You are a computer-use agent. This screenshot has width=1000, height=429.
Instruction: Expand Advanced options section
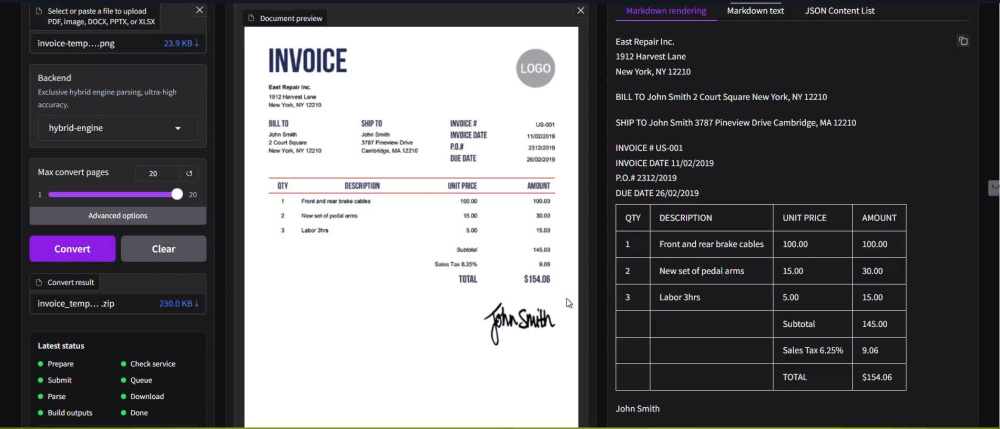118,215
